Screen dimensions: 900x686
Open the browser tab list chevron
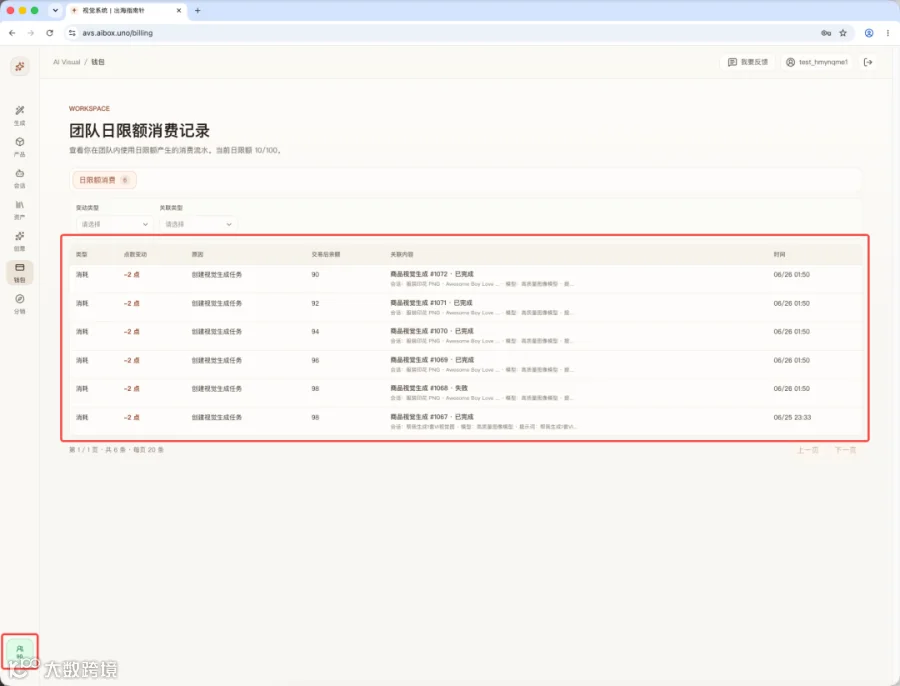55,10
